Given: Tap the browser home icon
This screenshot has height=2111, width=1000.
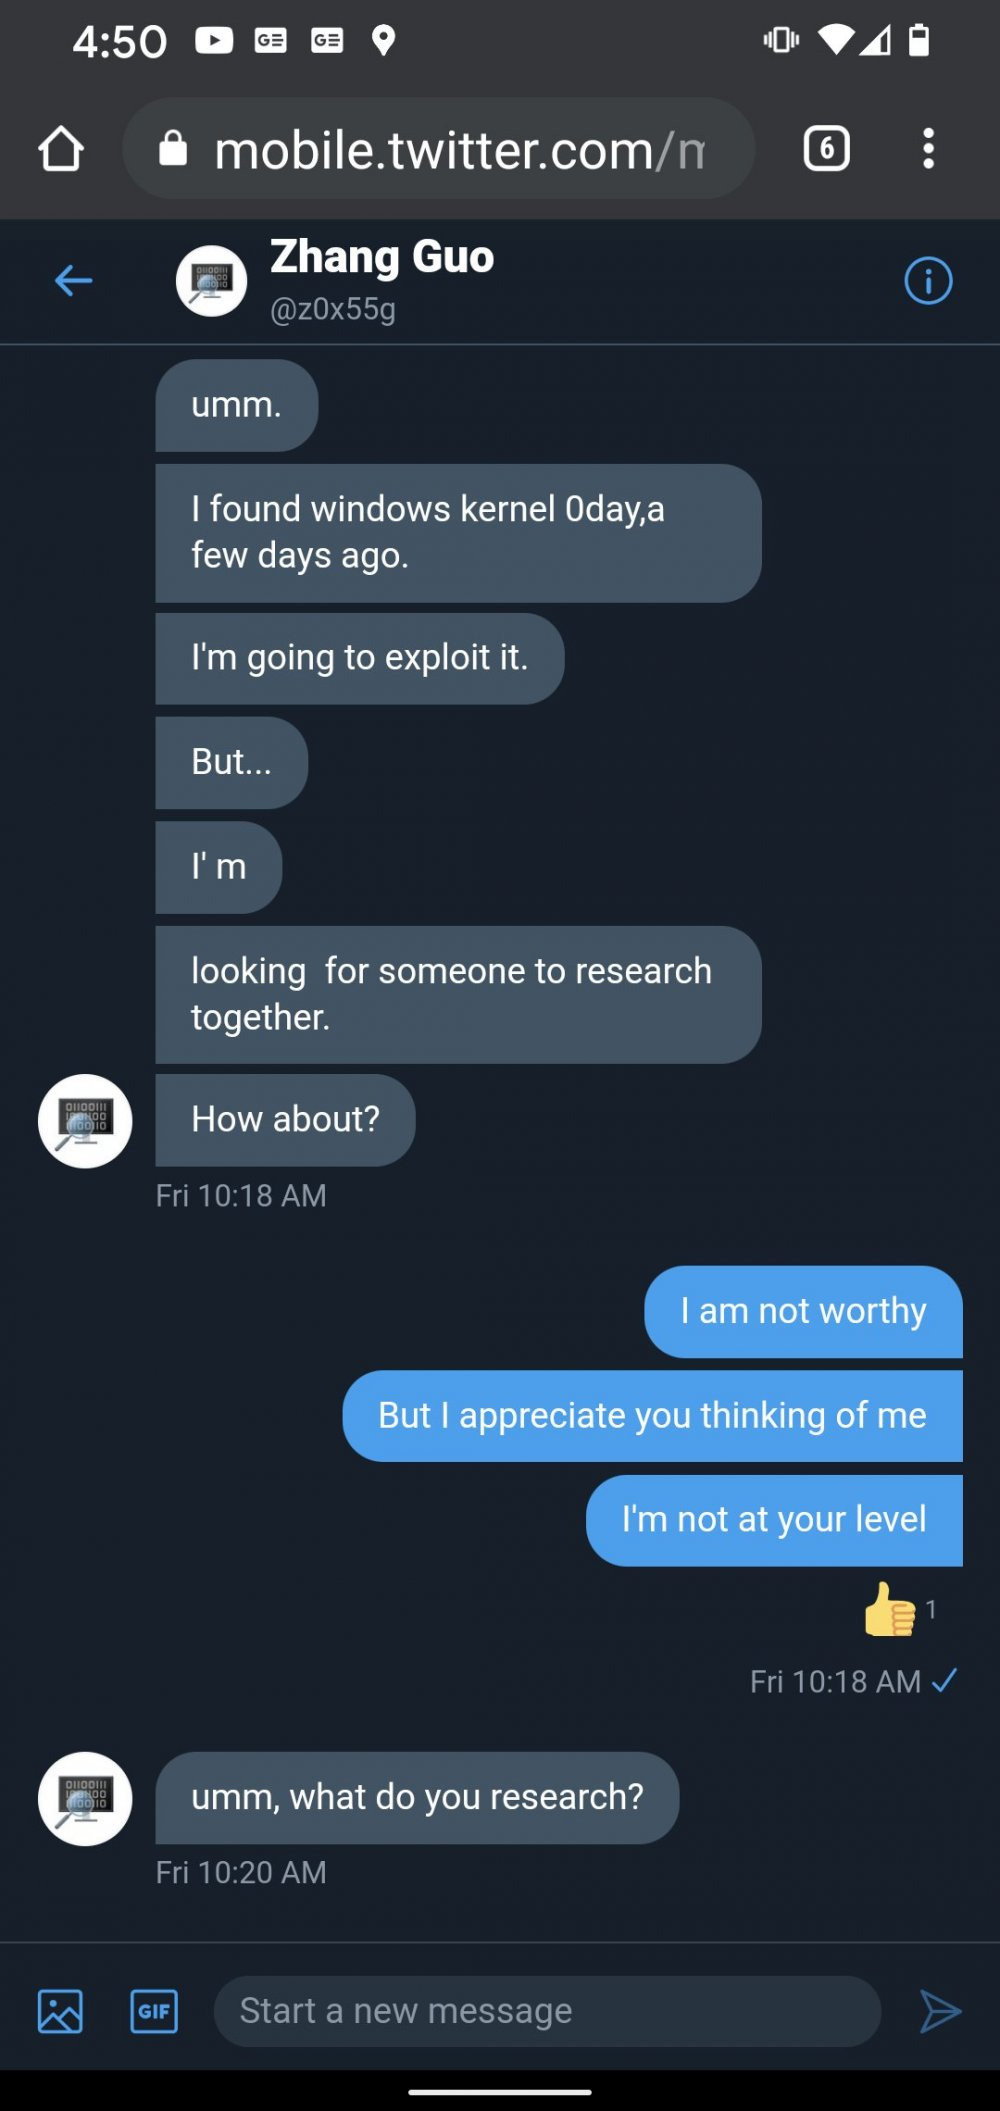Looking at the screenshot, I should tap(61, 150).
